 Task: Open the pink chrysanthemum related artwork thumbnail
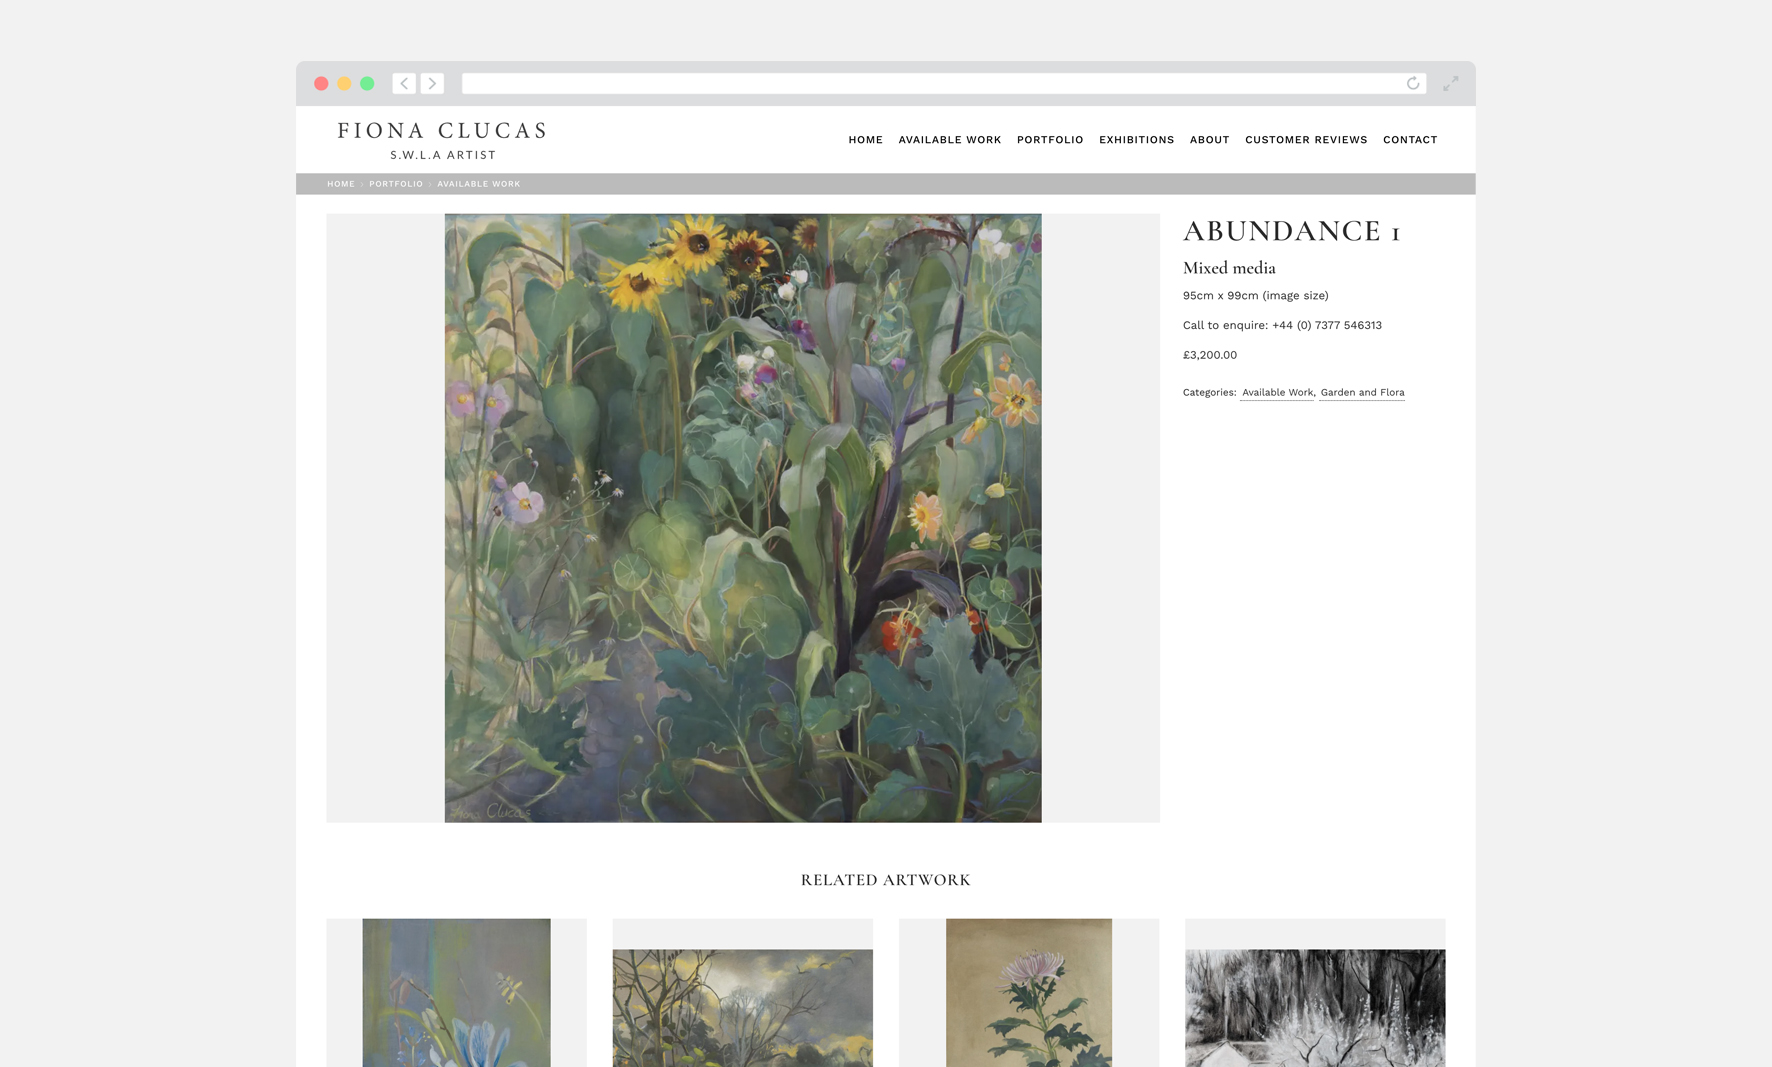1029,993
